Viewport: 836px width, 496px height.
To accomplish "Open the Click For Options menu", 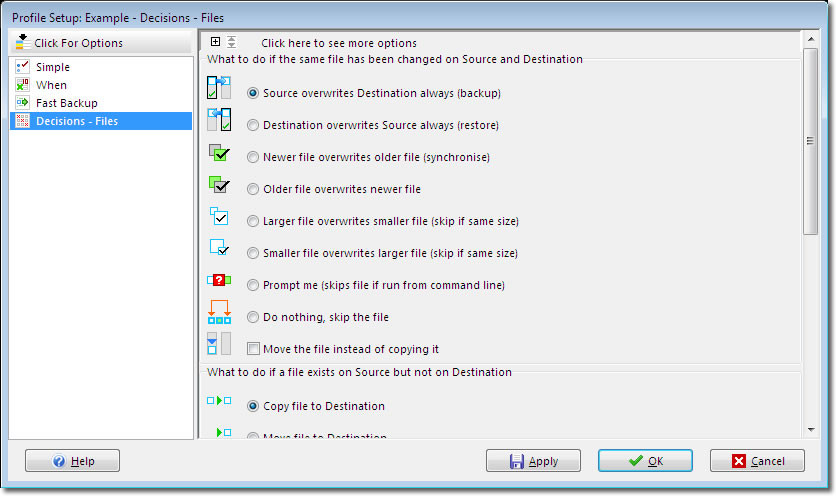I will click(x=101, y=43).
